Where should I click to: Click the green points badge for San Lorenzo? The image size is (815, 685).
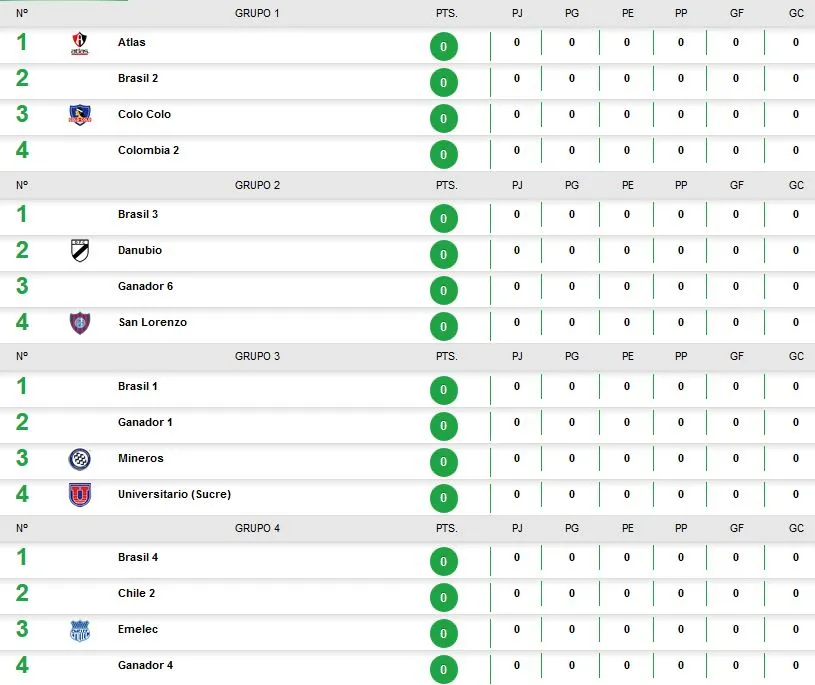coord(444,326)
